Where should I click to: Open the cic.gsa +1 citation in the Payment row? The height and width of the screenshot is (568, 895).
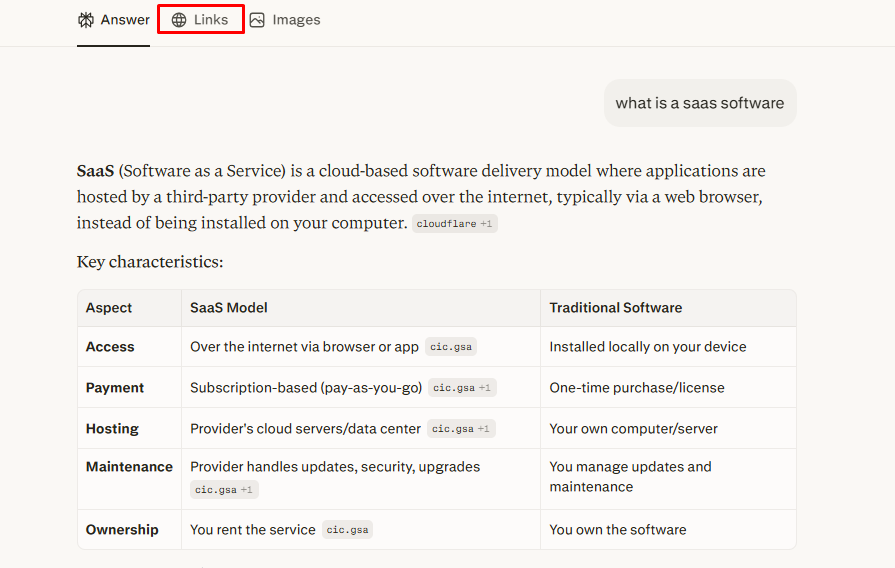click(462, 388)
